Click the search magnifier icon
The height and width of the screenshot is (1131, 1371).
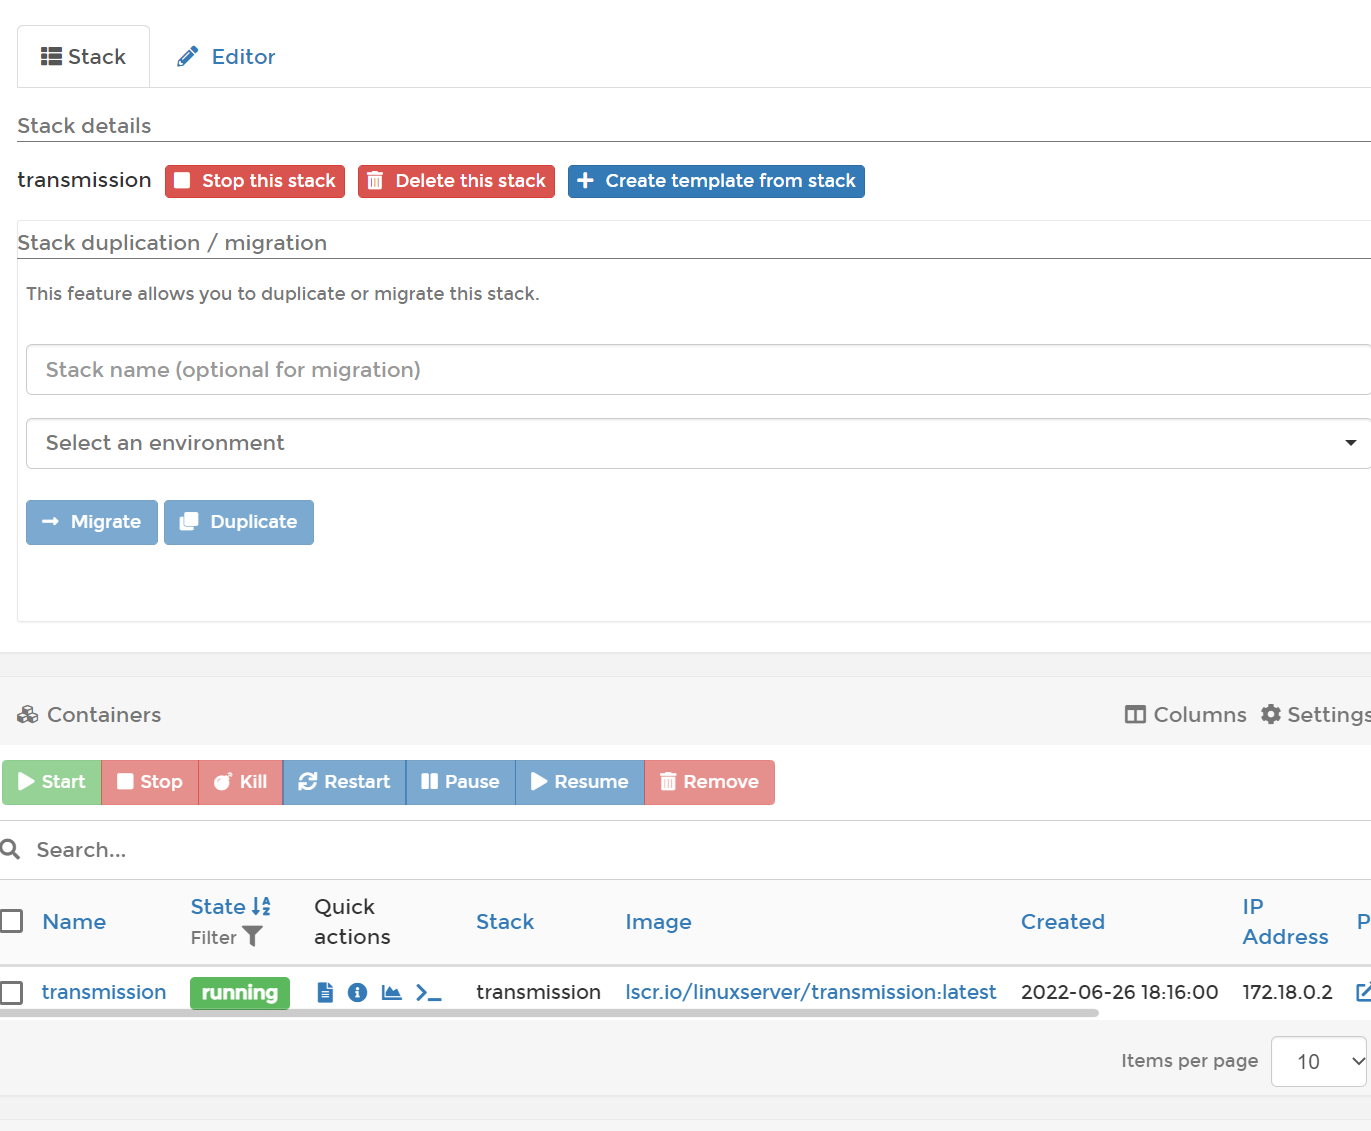tap(11, 850)
